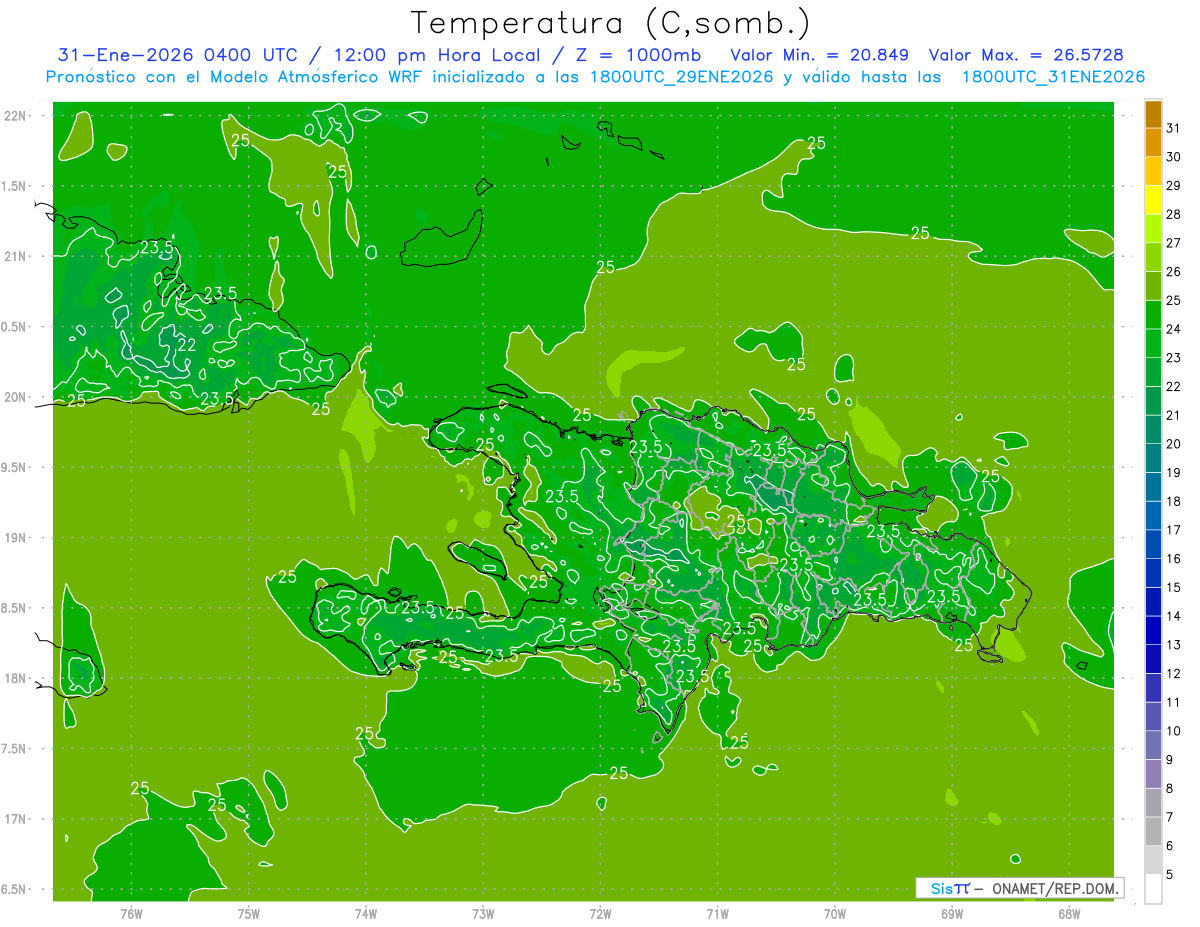Click the 'Valor Min. = 20.849' value
Viewport: 1200px width, 927px height.
[x=819, y=55]
